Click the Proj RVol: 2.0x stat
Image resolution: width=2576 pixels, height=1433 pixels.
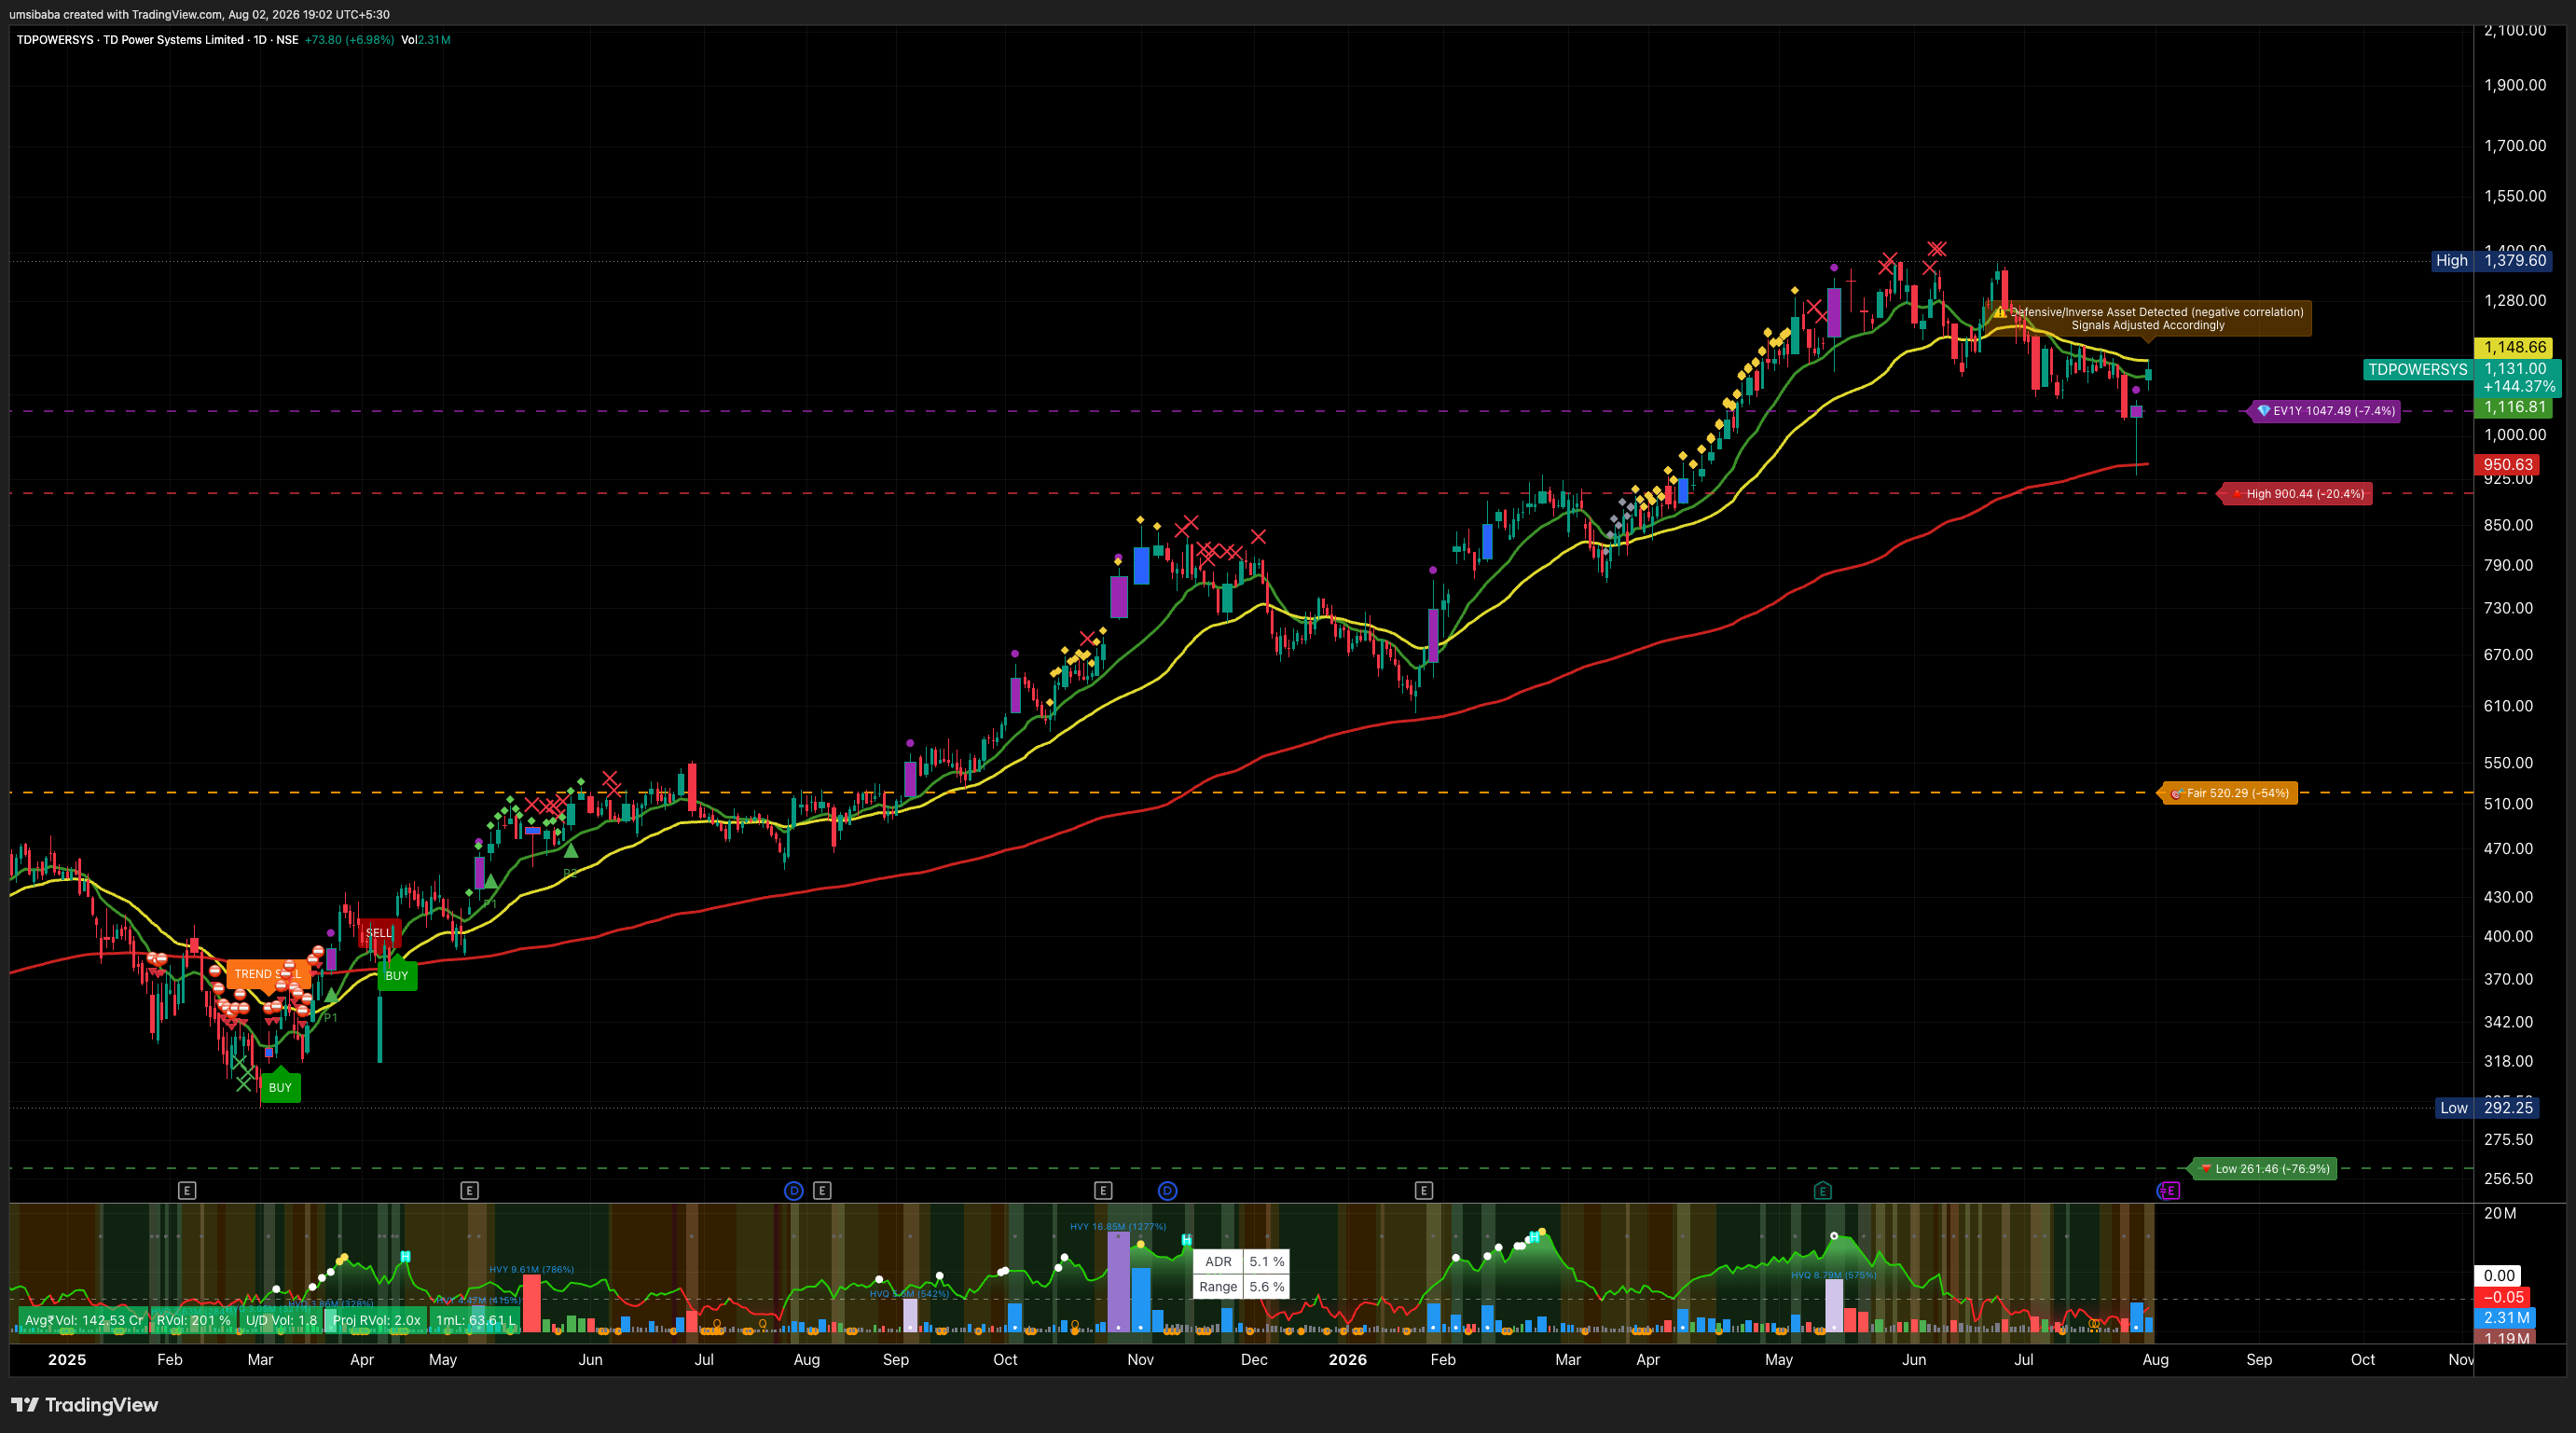[376, 1320]
